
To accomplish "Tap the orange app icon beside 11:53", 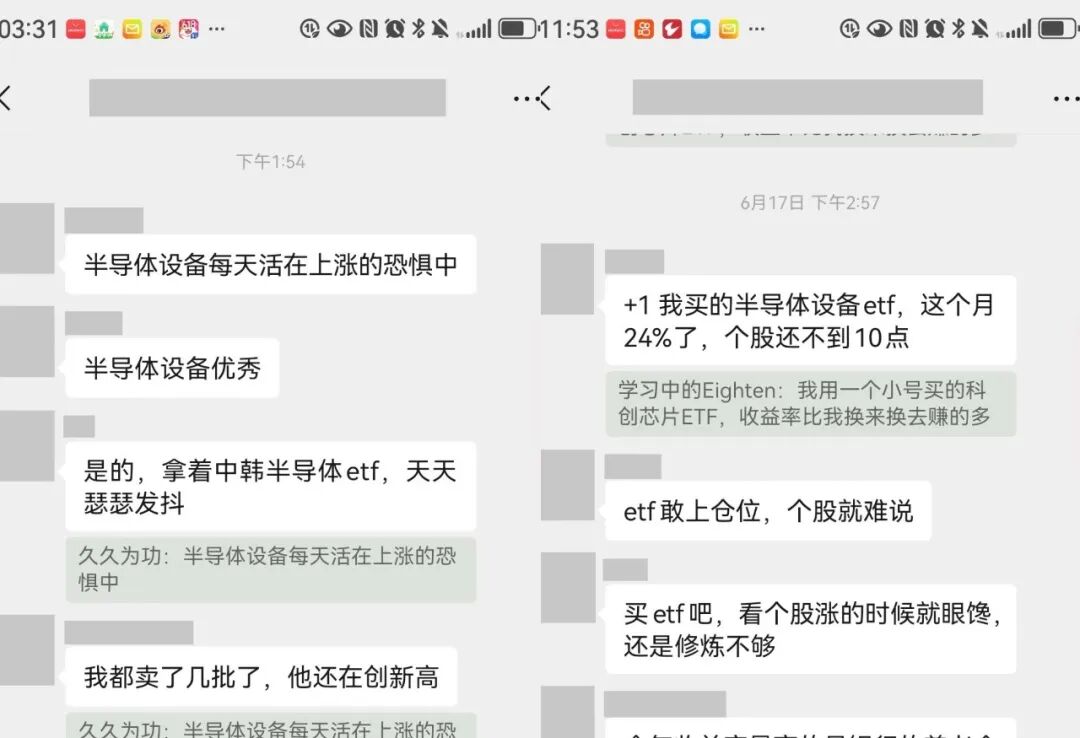I will 644,29.
